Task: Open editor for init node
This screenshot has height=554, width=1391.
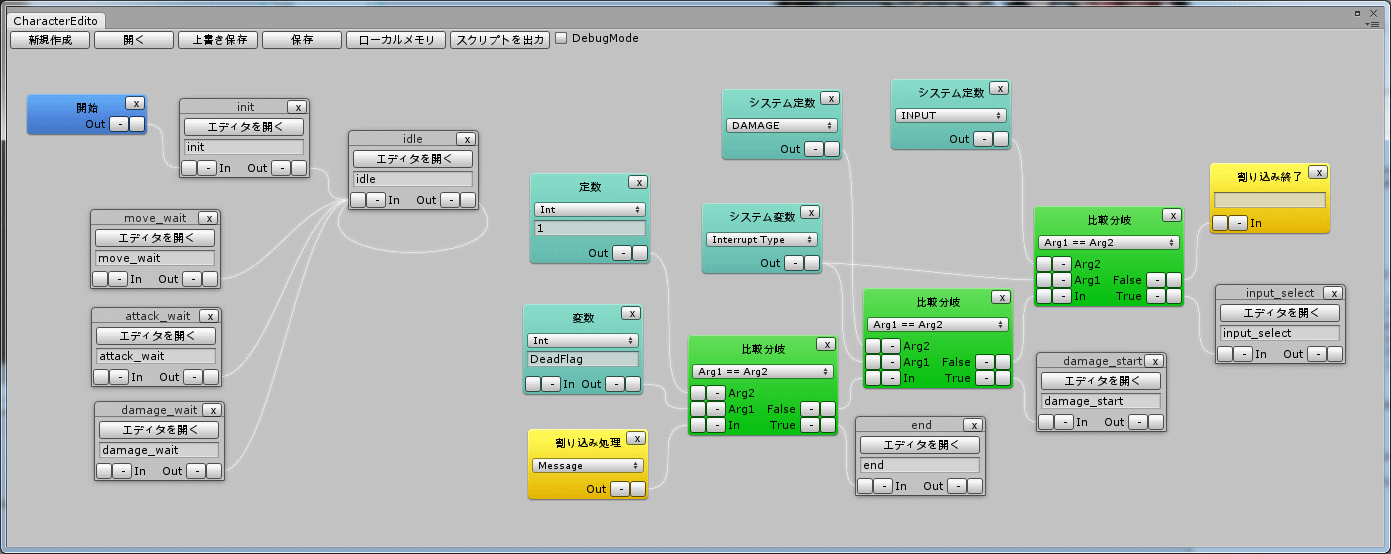Action: [244, 127]
